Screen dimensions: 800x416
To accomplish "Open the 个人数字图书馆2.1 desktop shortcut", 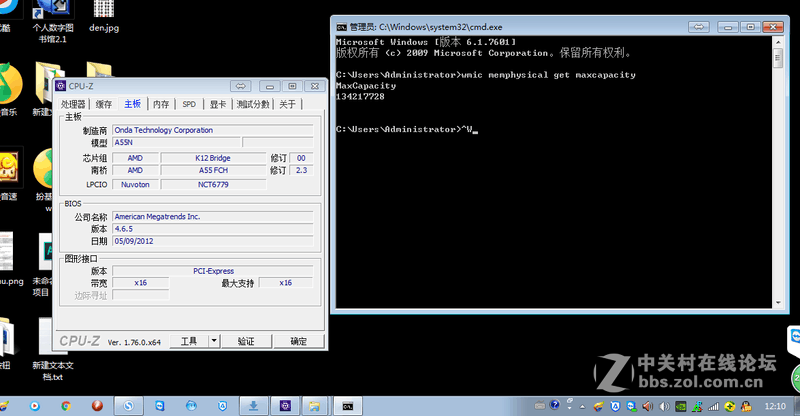I will [x=53, y=21].
